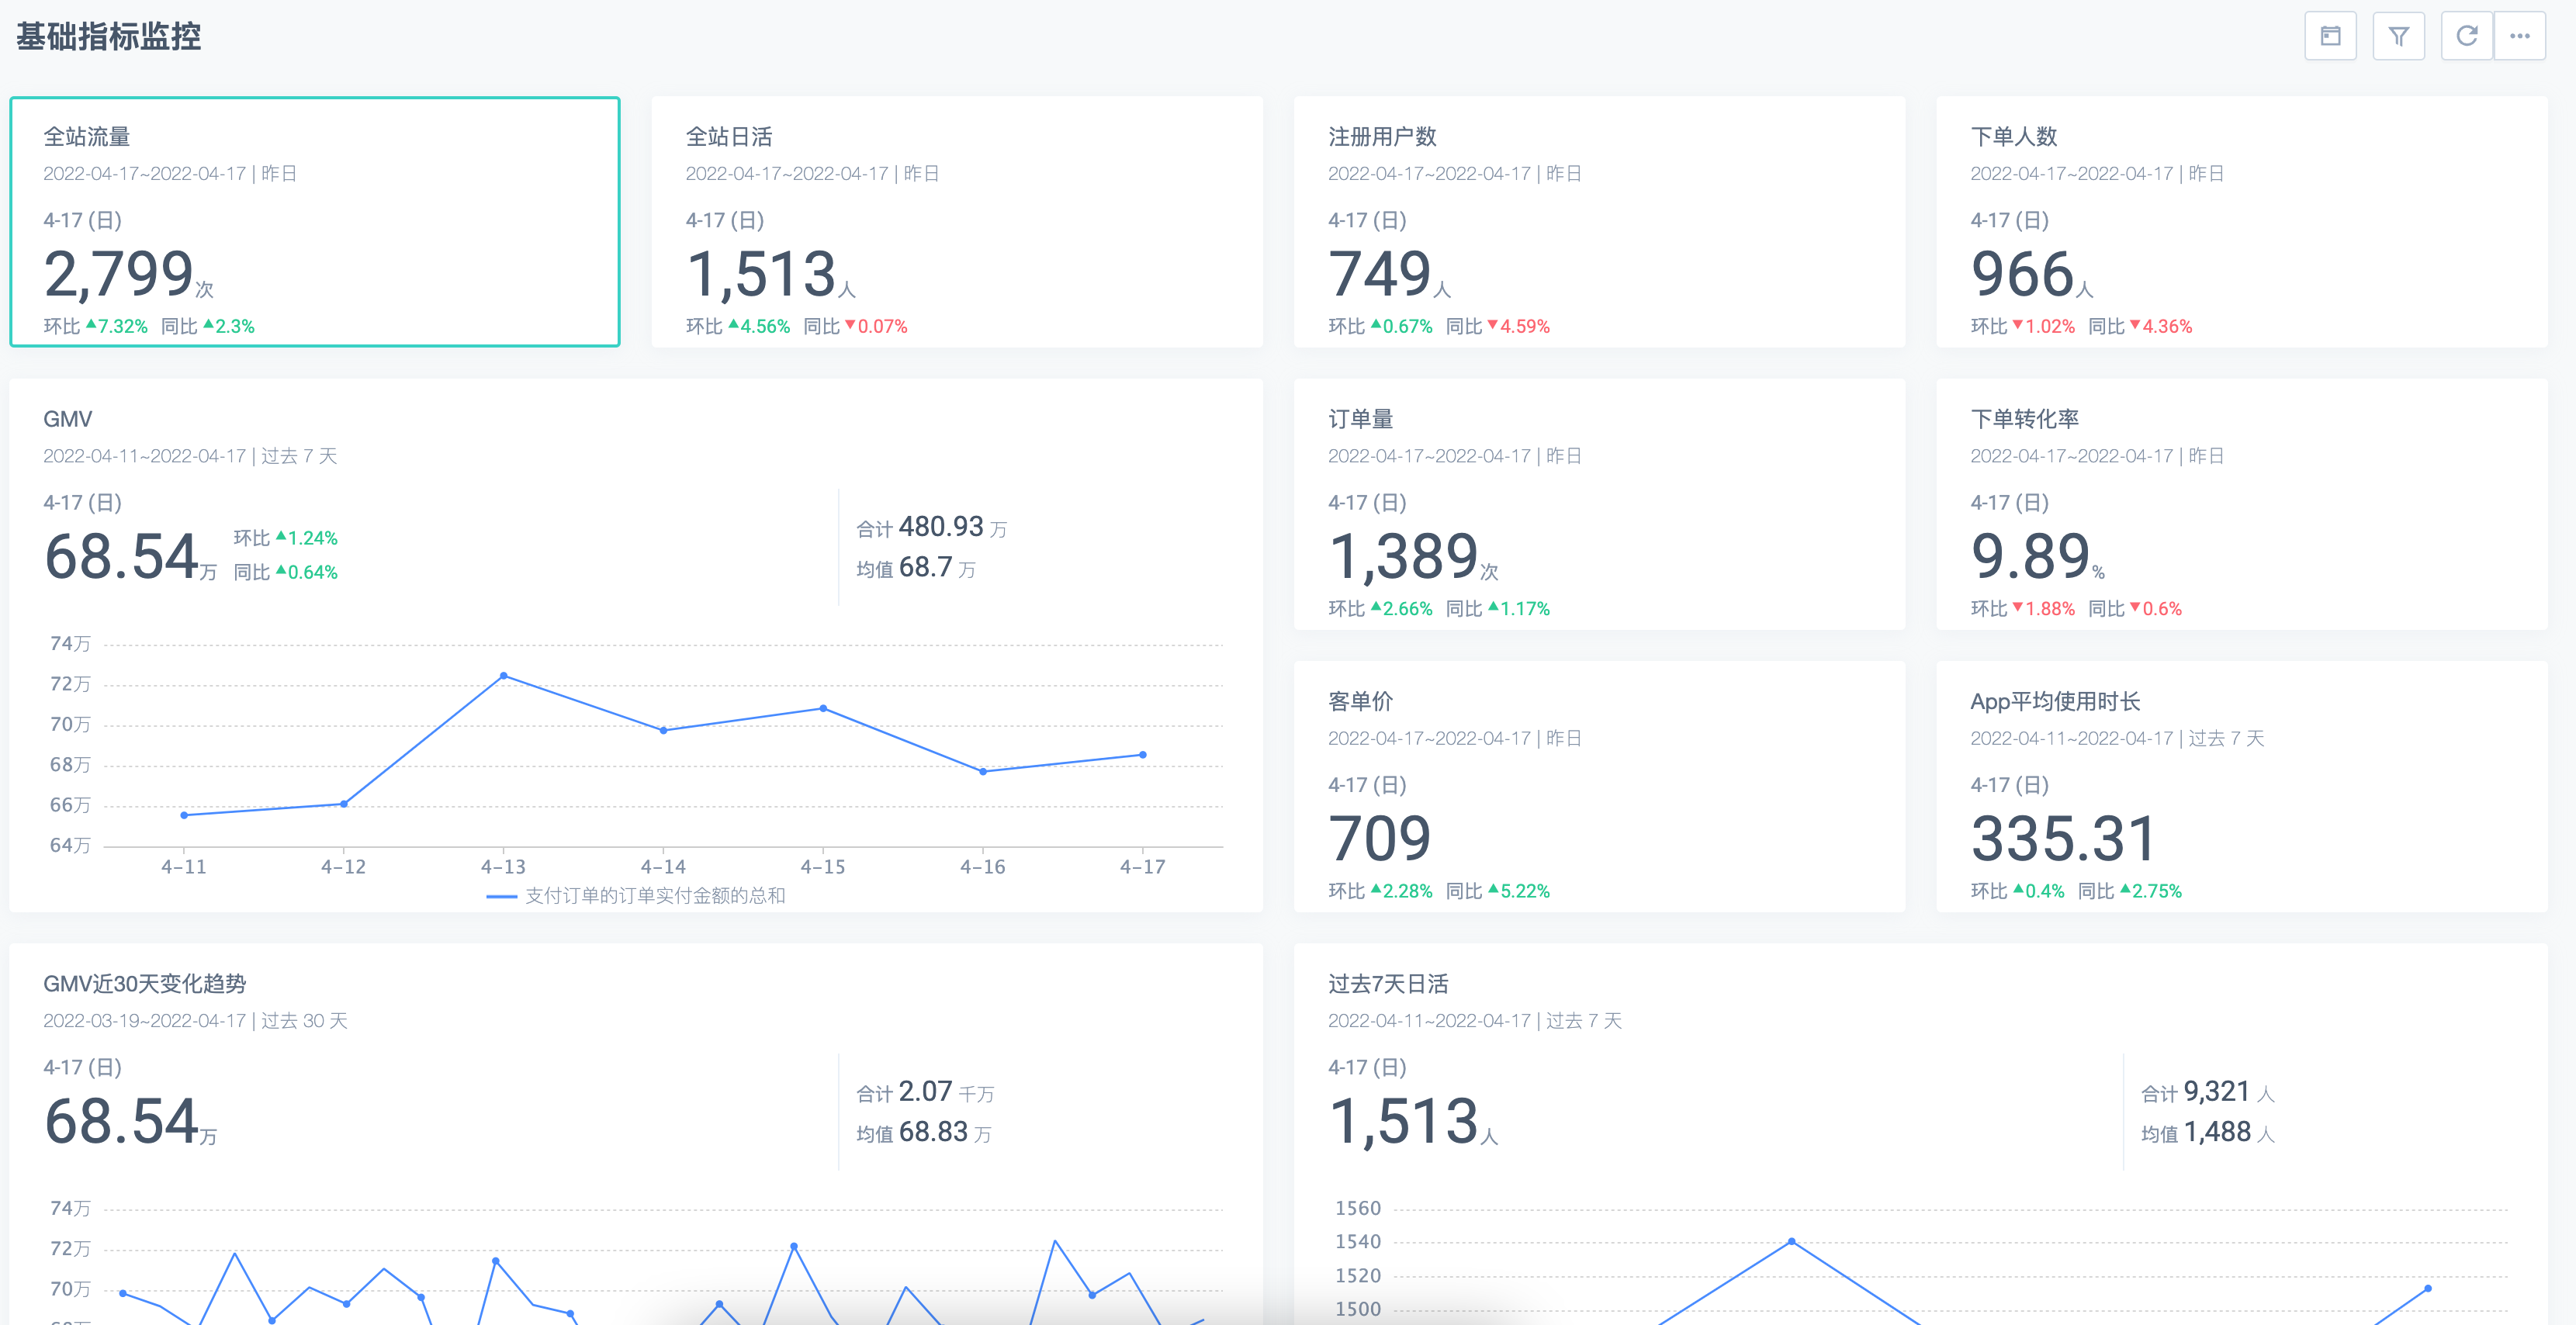Select the 全站流量 metric card
This screenshot has width=2576, height=1325.
pyautogui.click(x=315, y=222)
